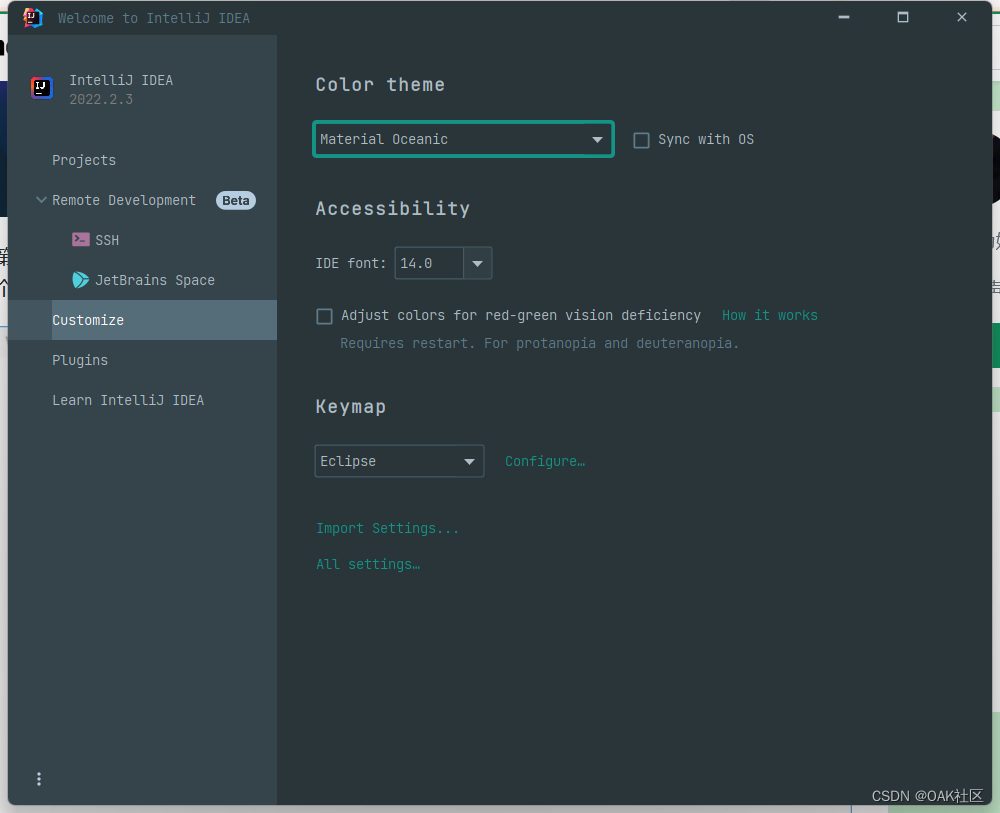1000x813 pixels.
Task: Click the keymap Configure link
Action: (545, 461)
